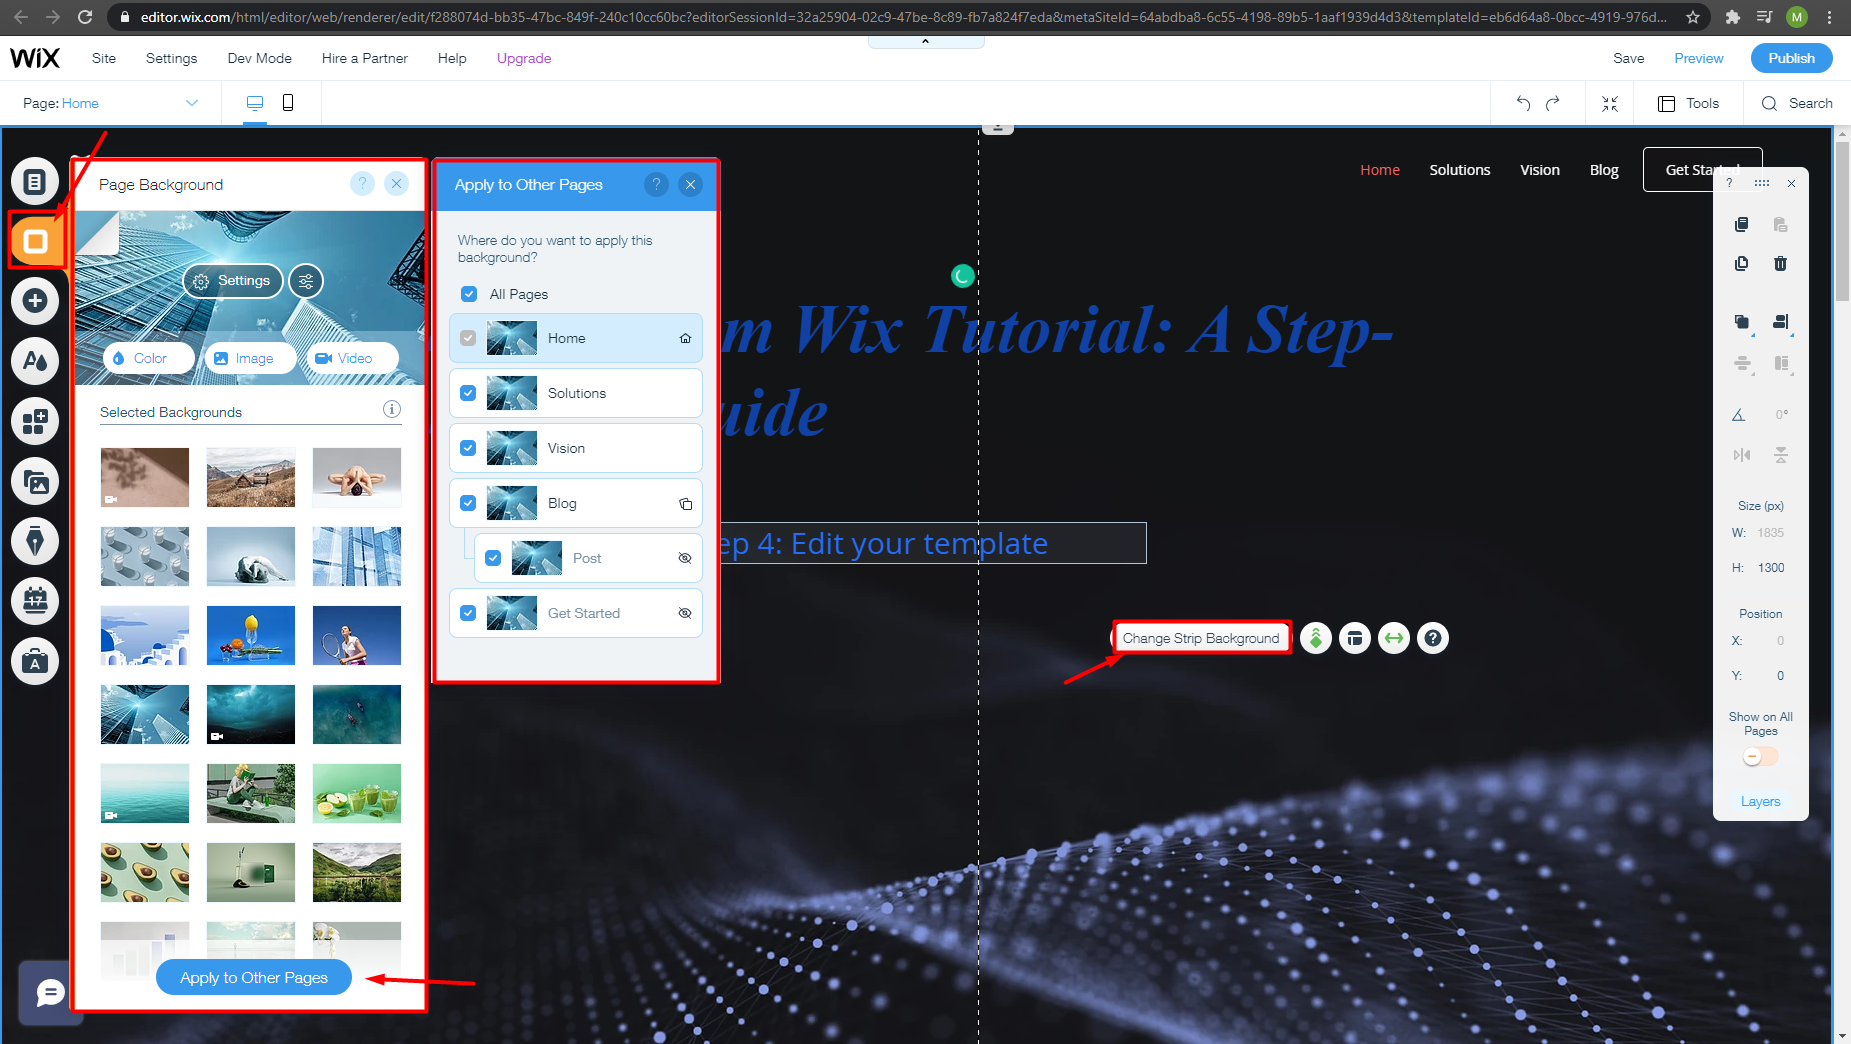
Task: Open the Settings menu
Action: (x=172, y=58)
